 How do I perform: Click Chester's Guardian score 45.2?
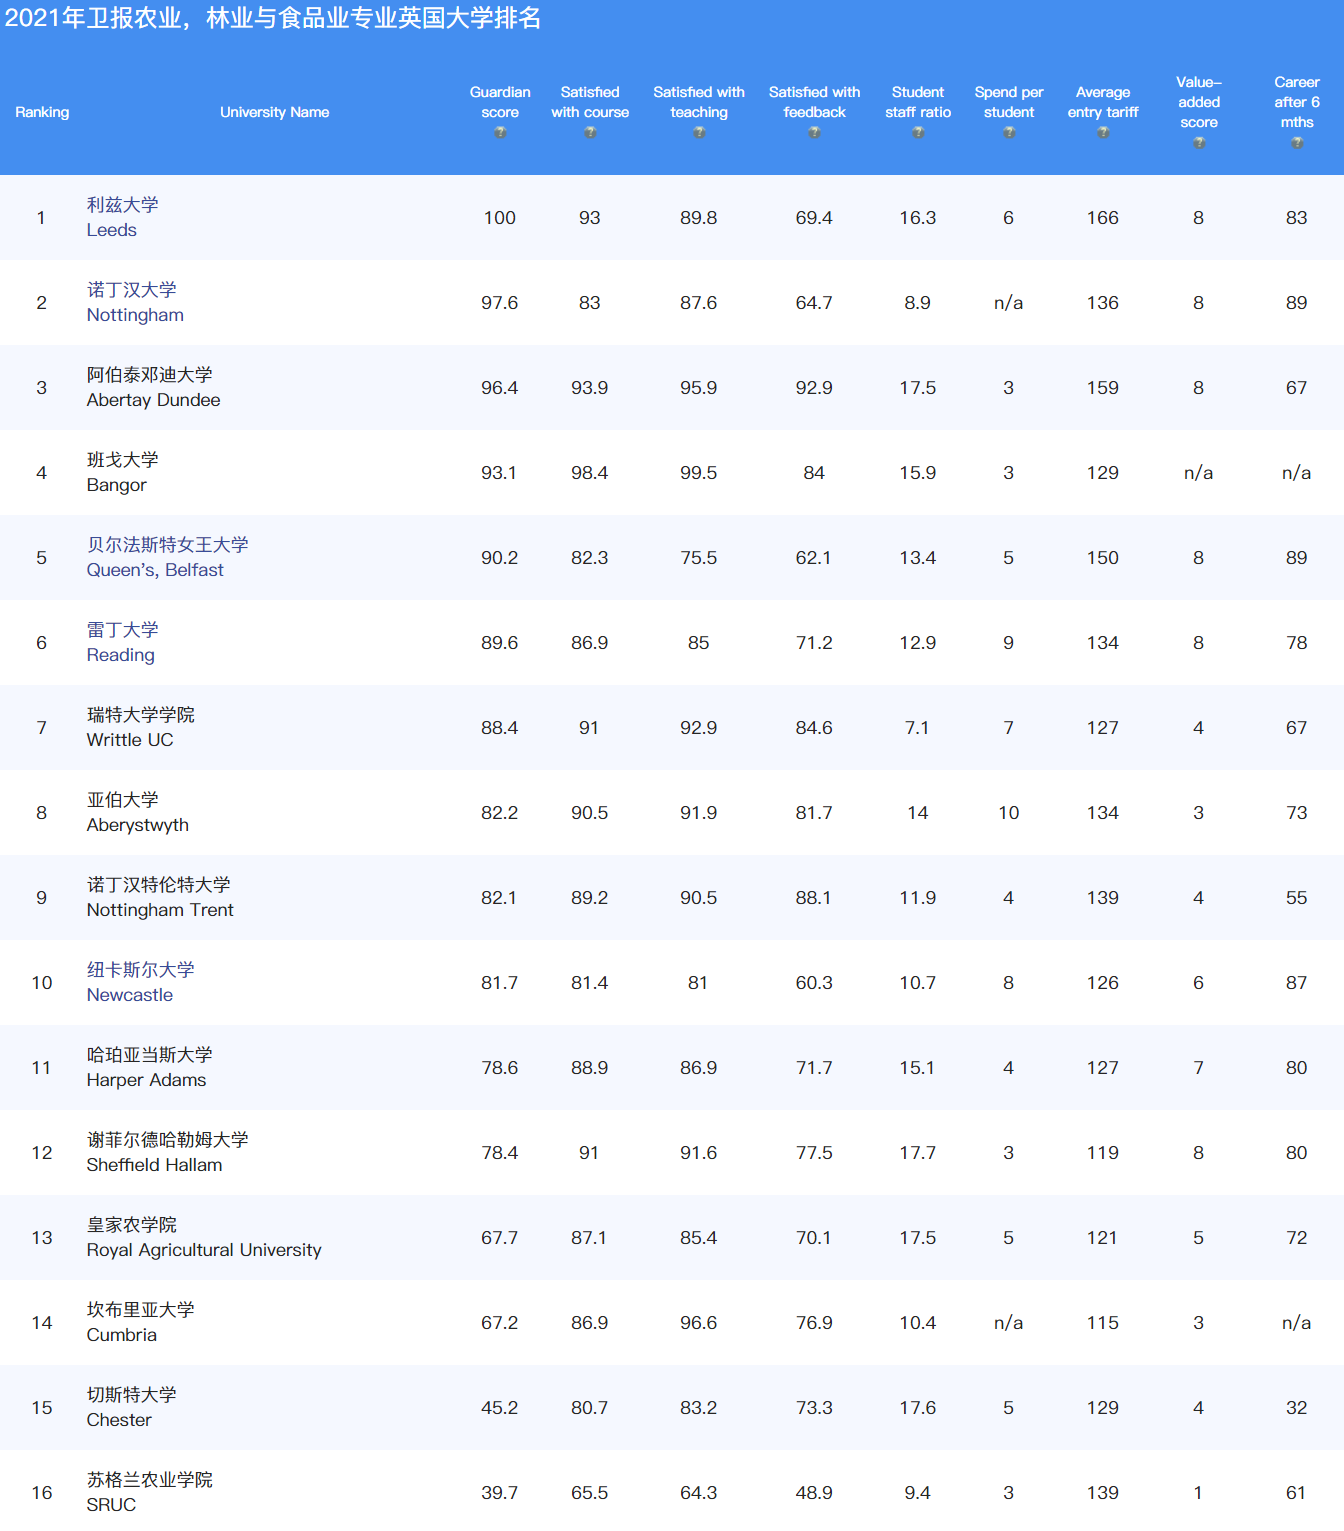tap(500, 1408)
